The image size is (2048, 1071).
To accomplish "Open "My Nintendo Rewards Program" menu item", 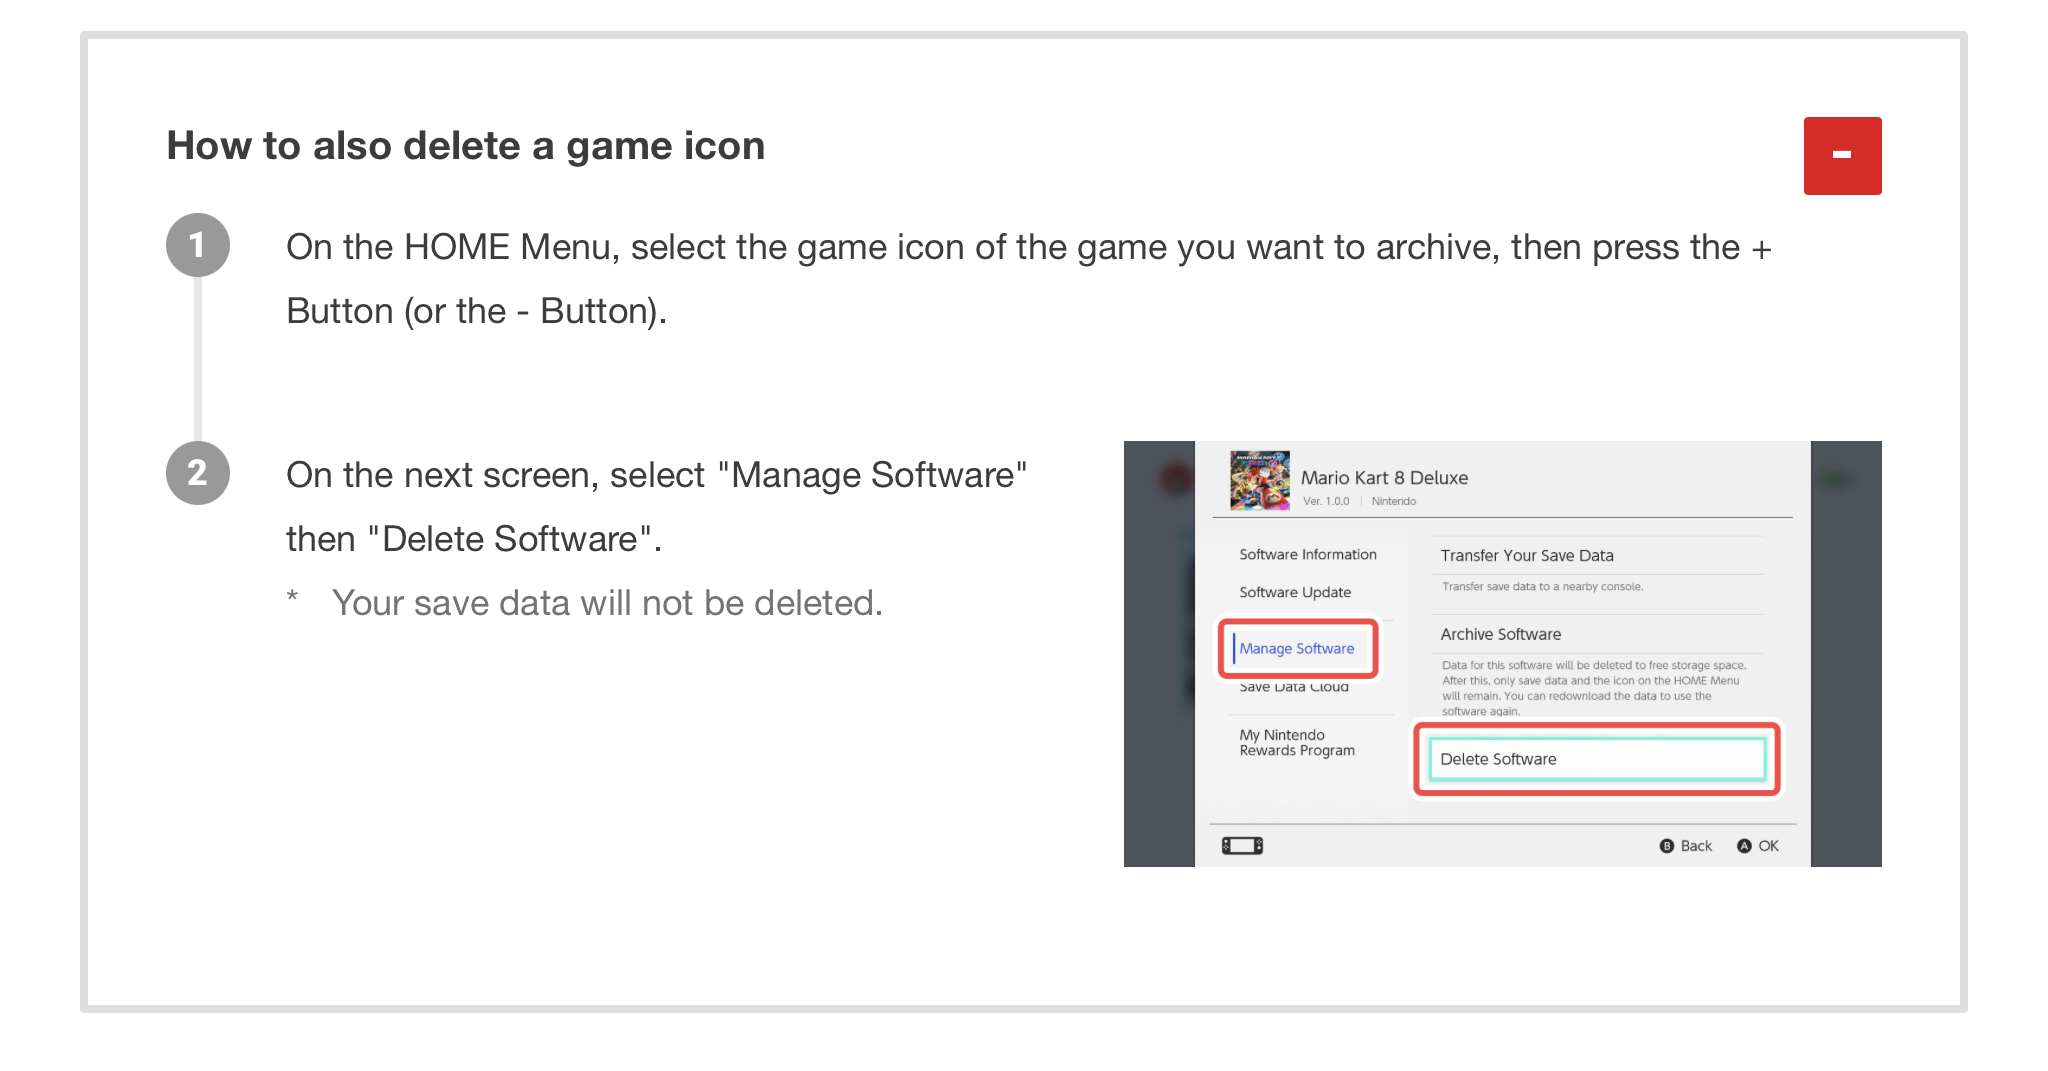I will (x=1297, y=743).
